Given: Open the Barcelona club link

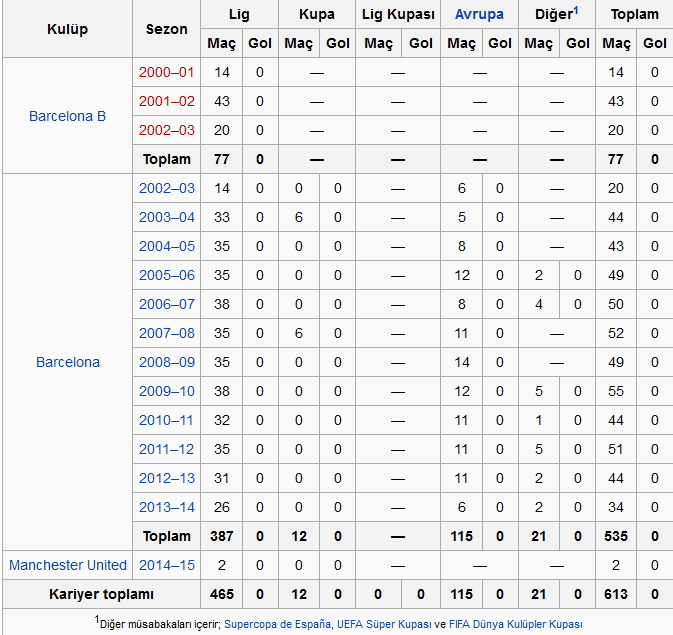Looking at the screenshot, I should coord(68,362).
